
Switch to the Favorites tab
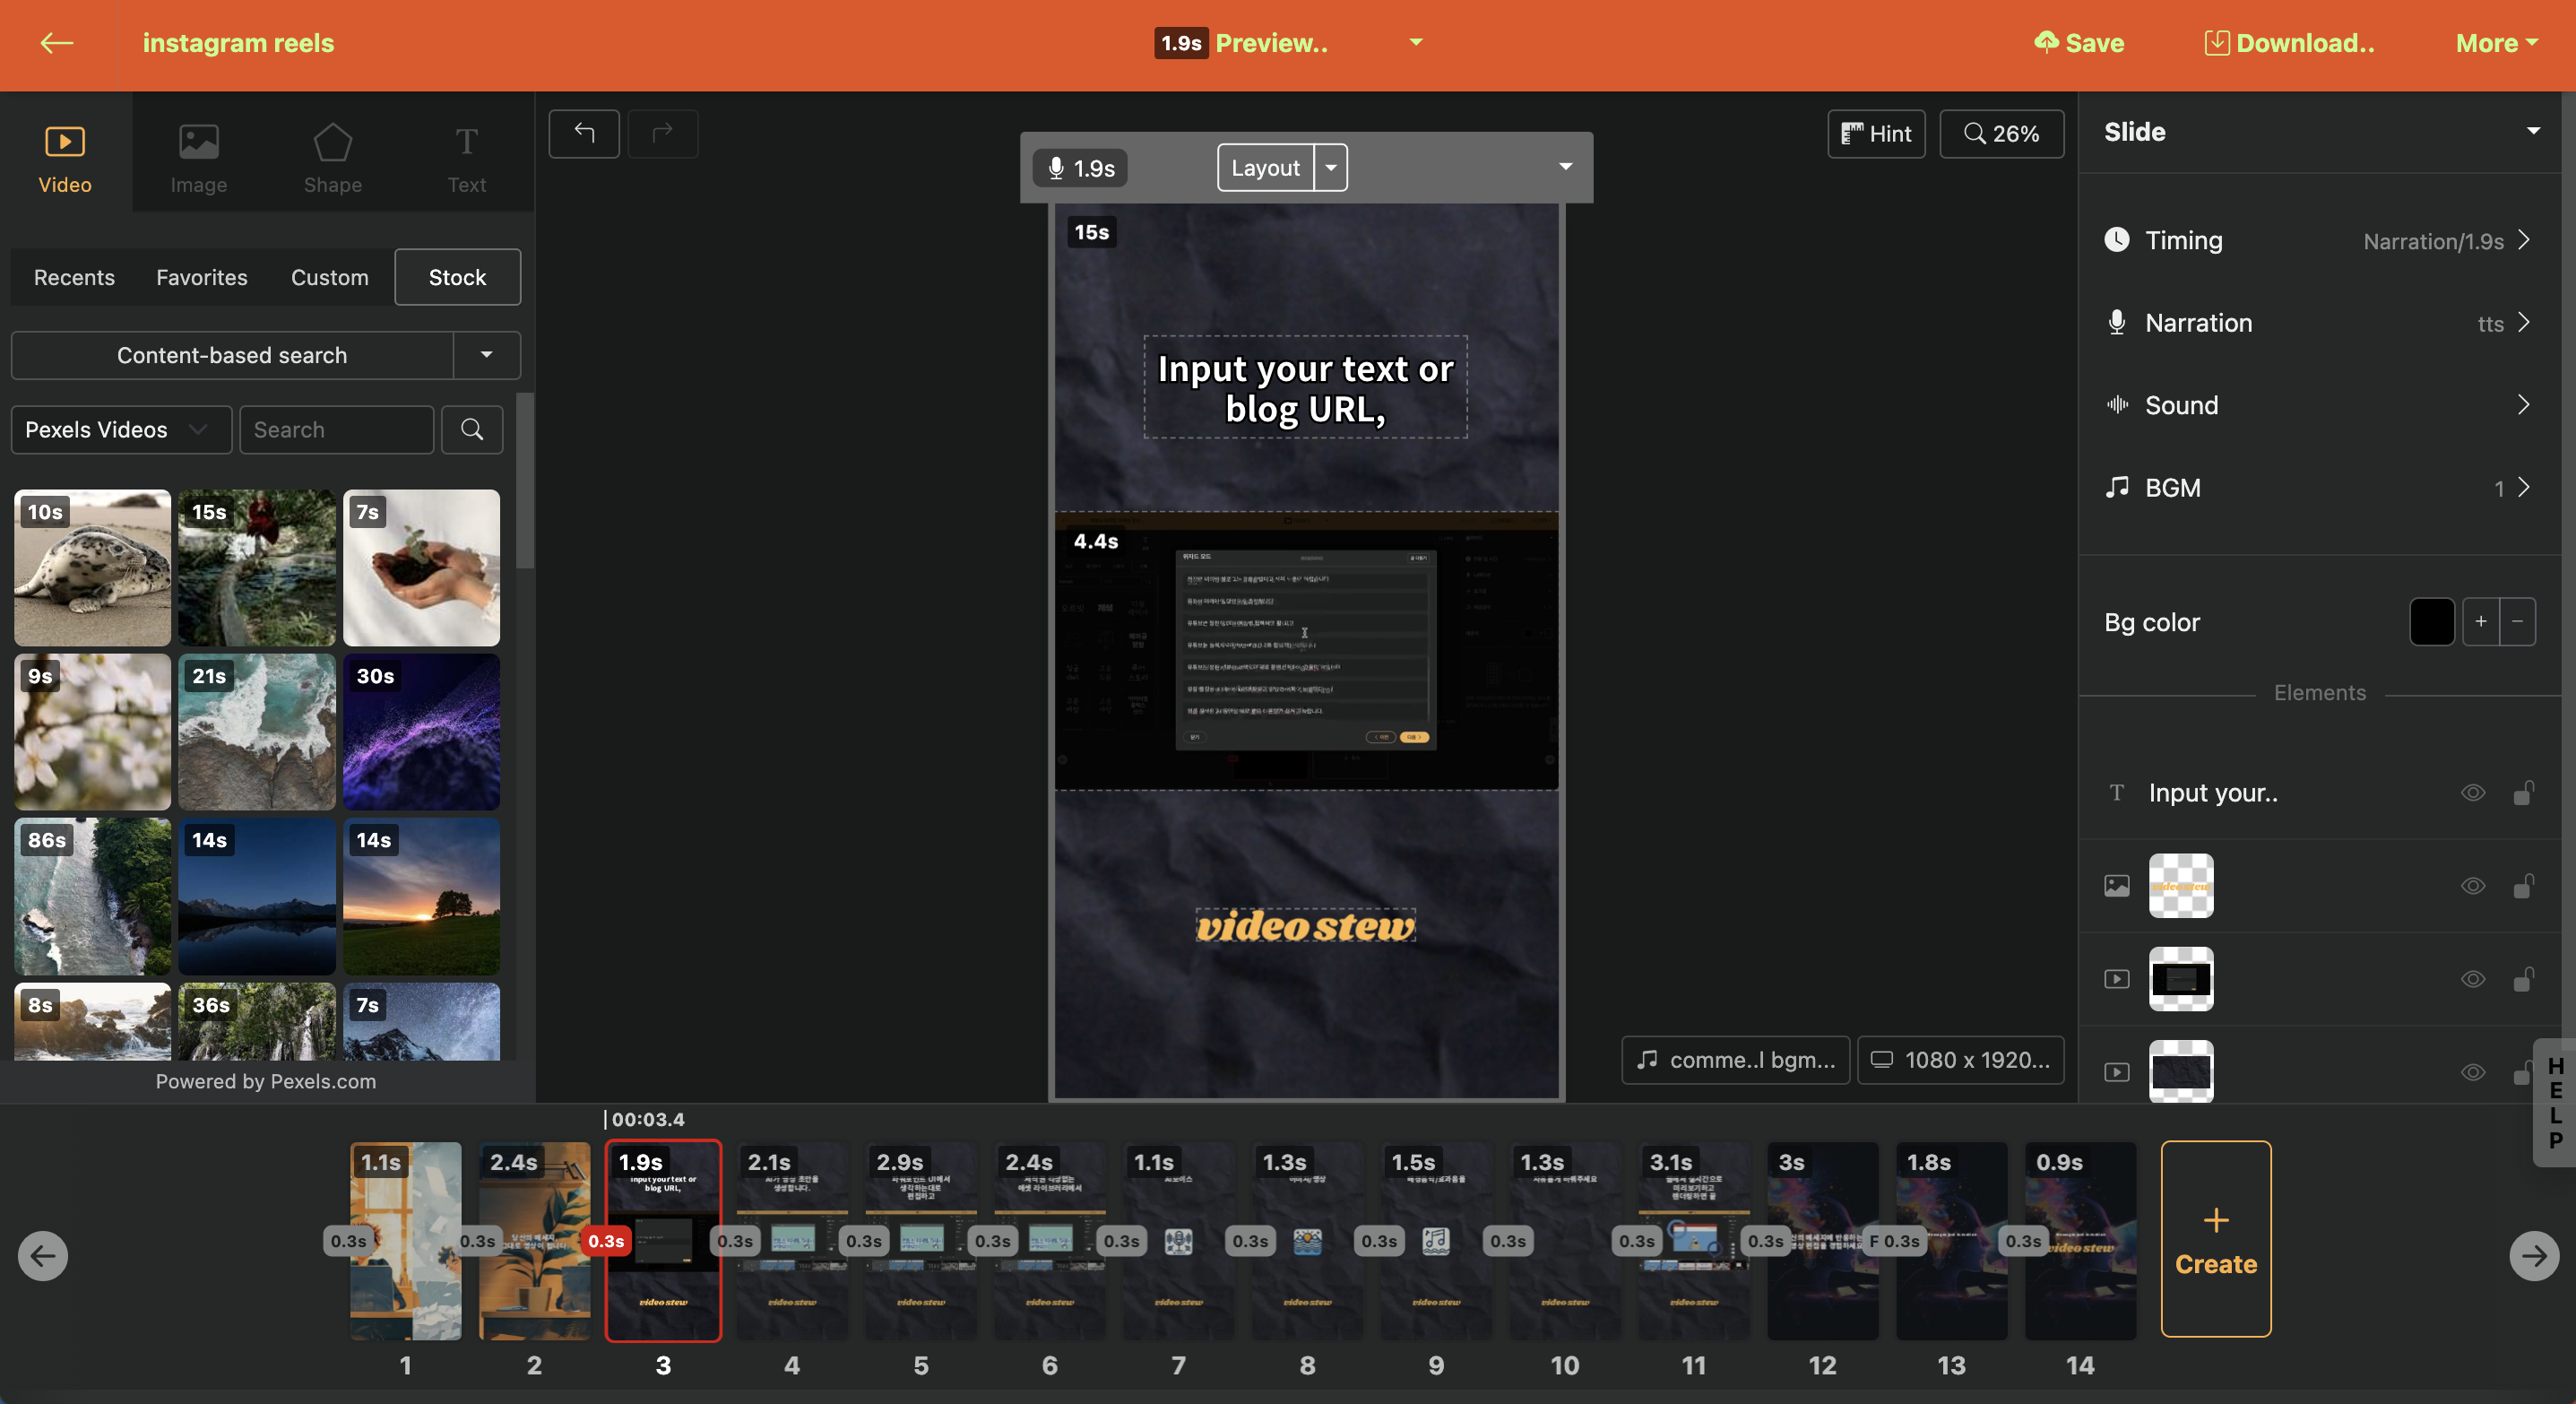(201, 277)
